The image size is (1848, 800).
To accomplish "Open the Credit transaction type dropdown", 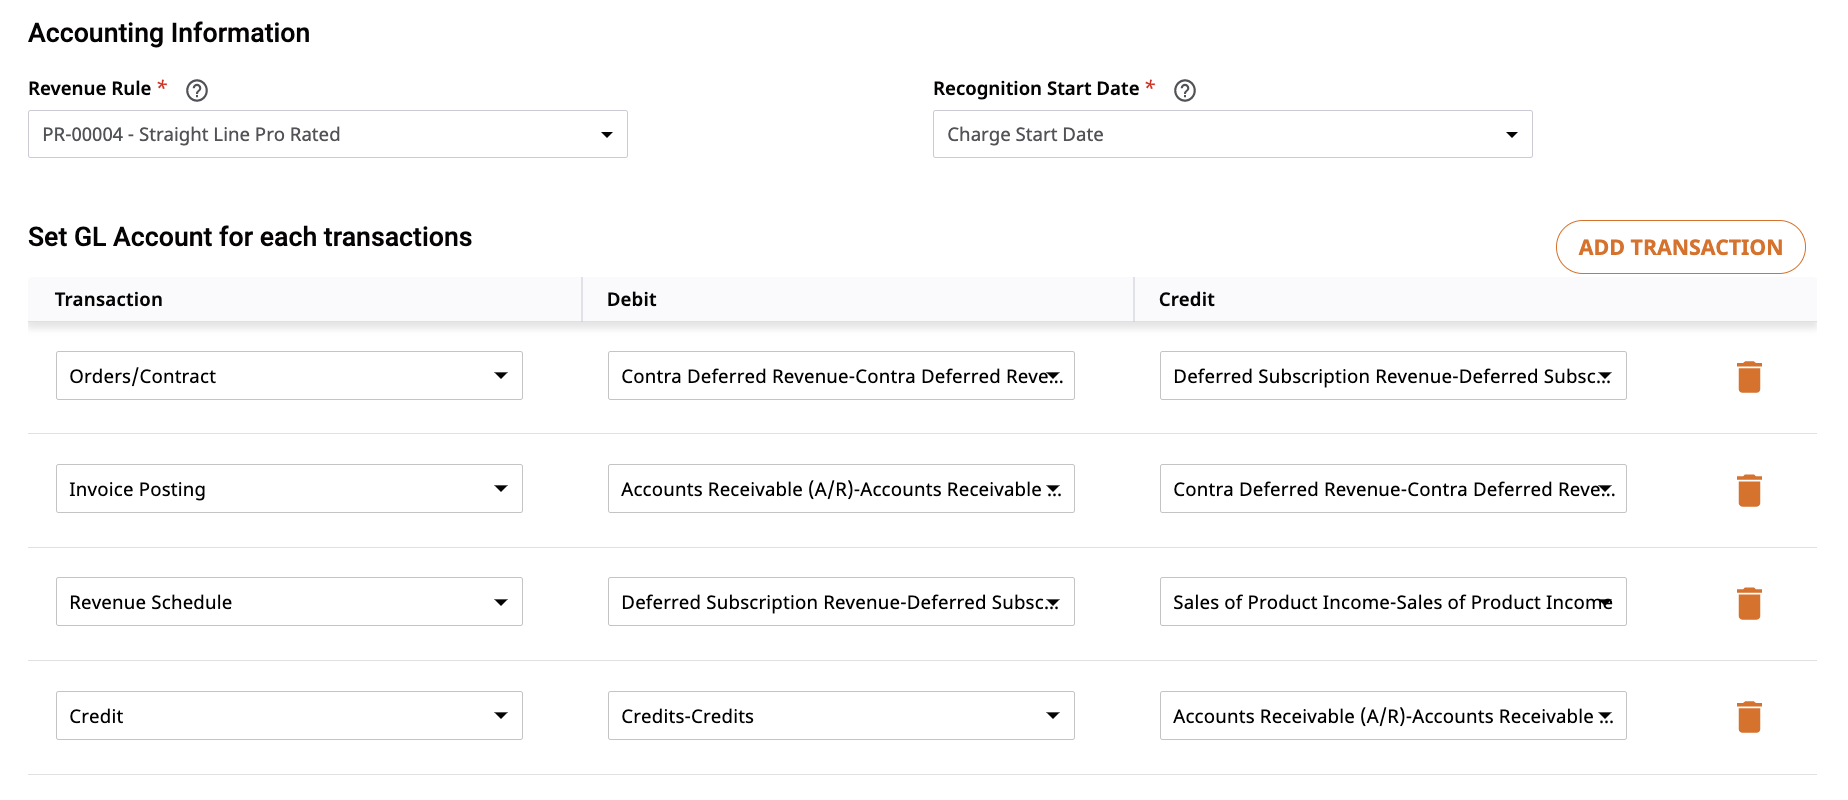I will (x=289, y=716).
